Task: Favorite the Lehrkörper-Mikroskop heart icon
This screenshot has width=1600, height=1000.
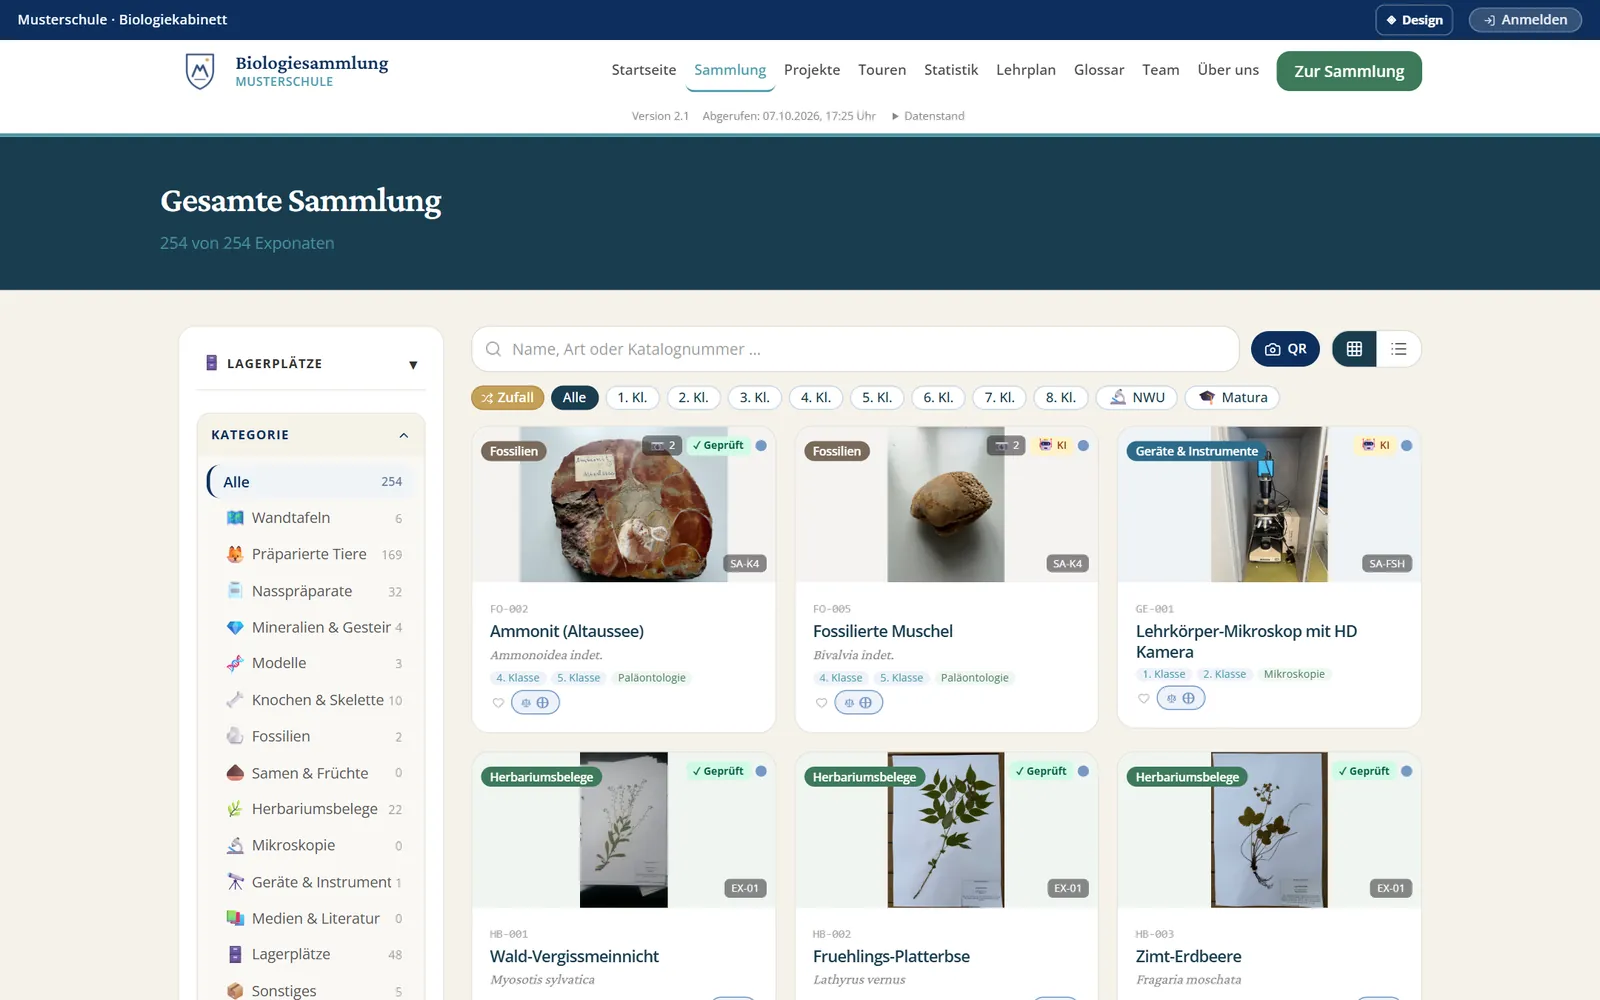Action: [1144, 699]
